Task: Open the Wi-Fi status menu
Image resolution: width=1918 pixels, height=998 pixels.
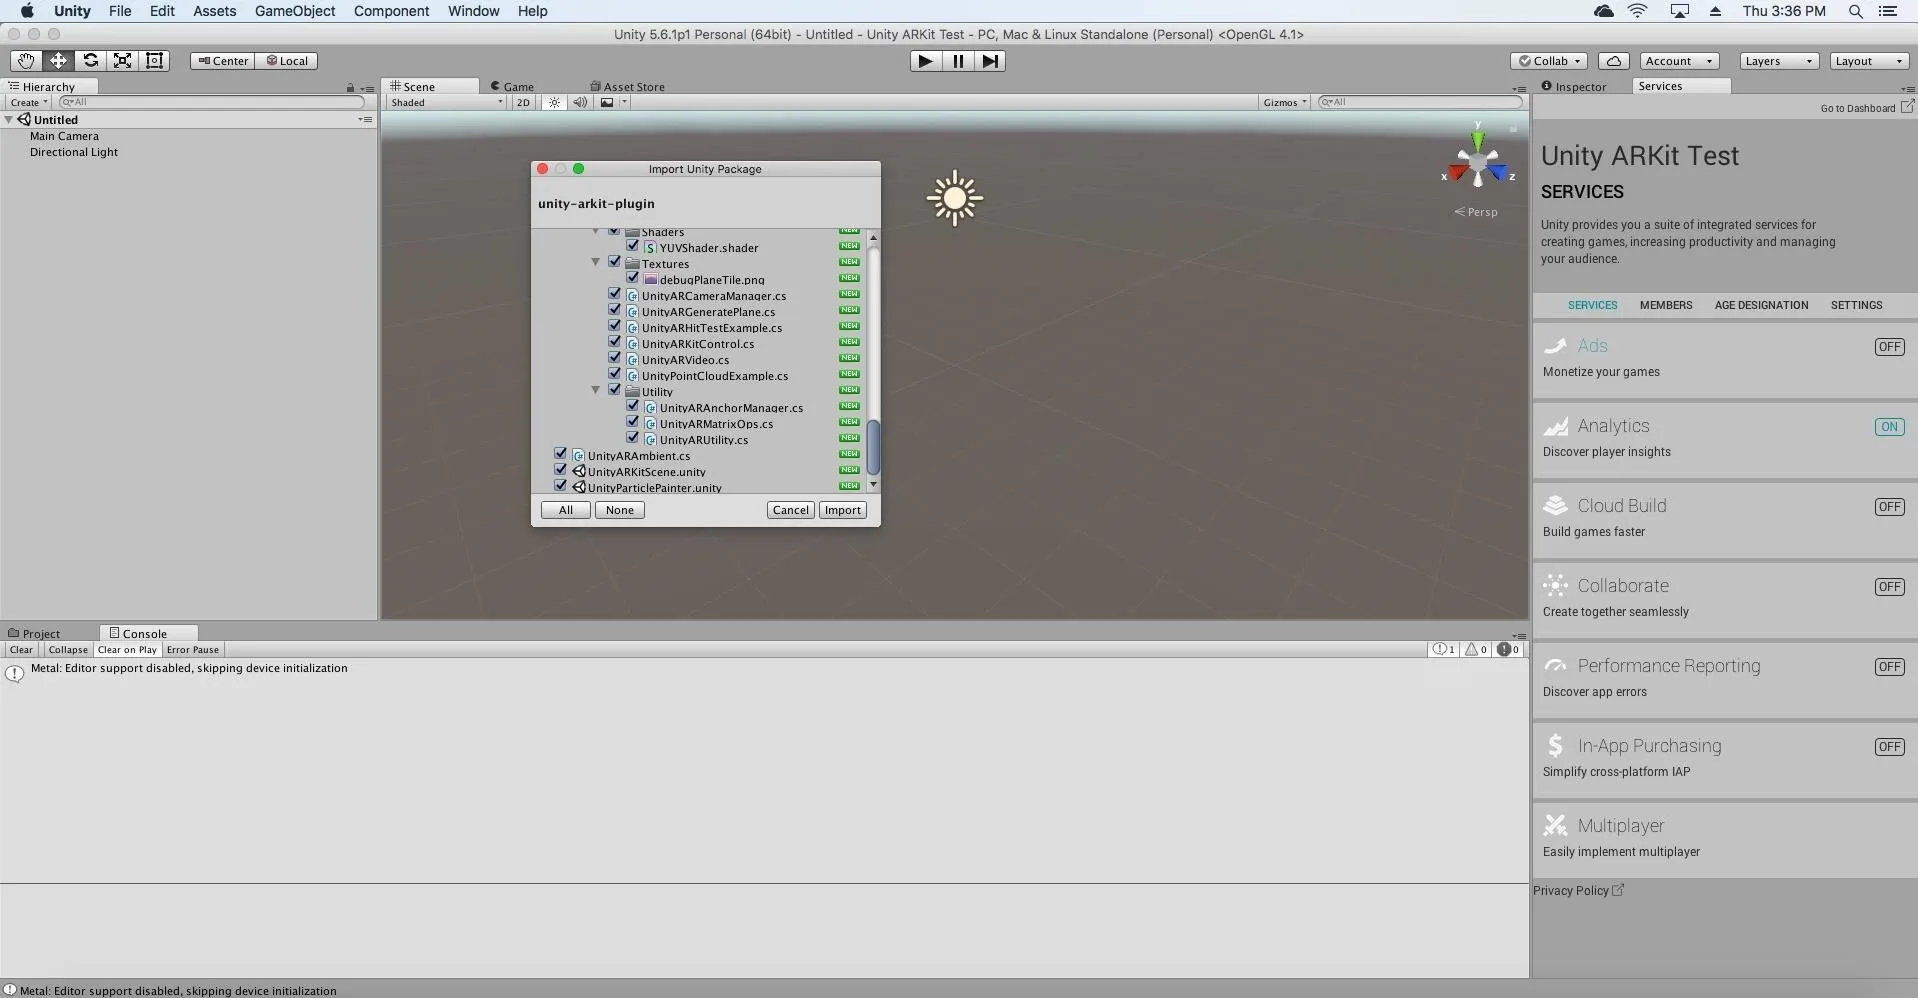Action: pos(1638,11)
